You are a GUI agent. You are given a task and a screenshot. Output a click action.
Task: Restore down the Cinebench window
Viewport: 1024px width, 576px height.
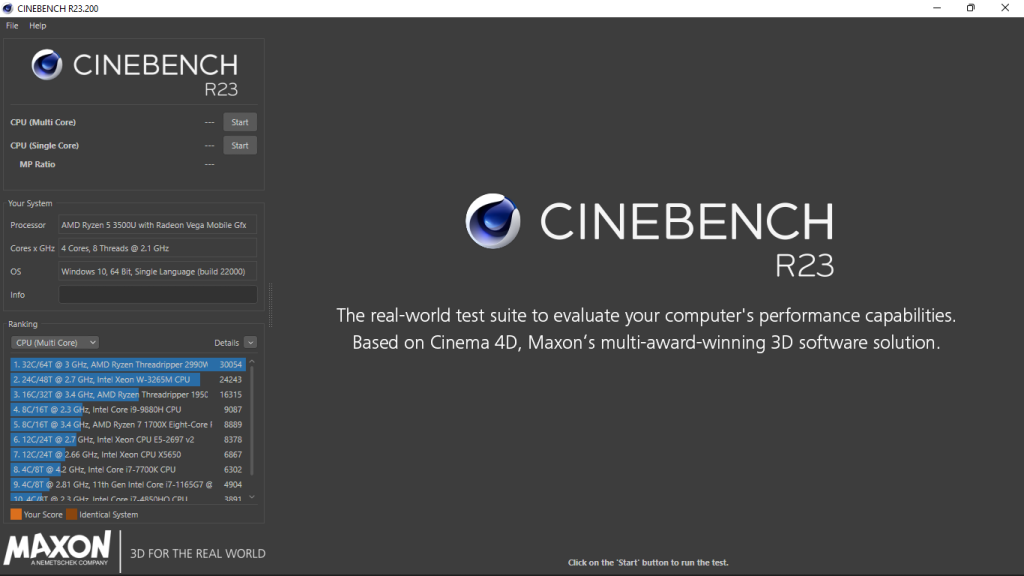971,8
